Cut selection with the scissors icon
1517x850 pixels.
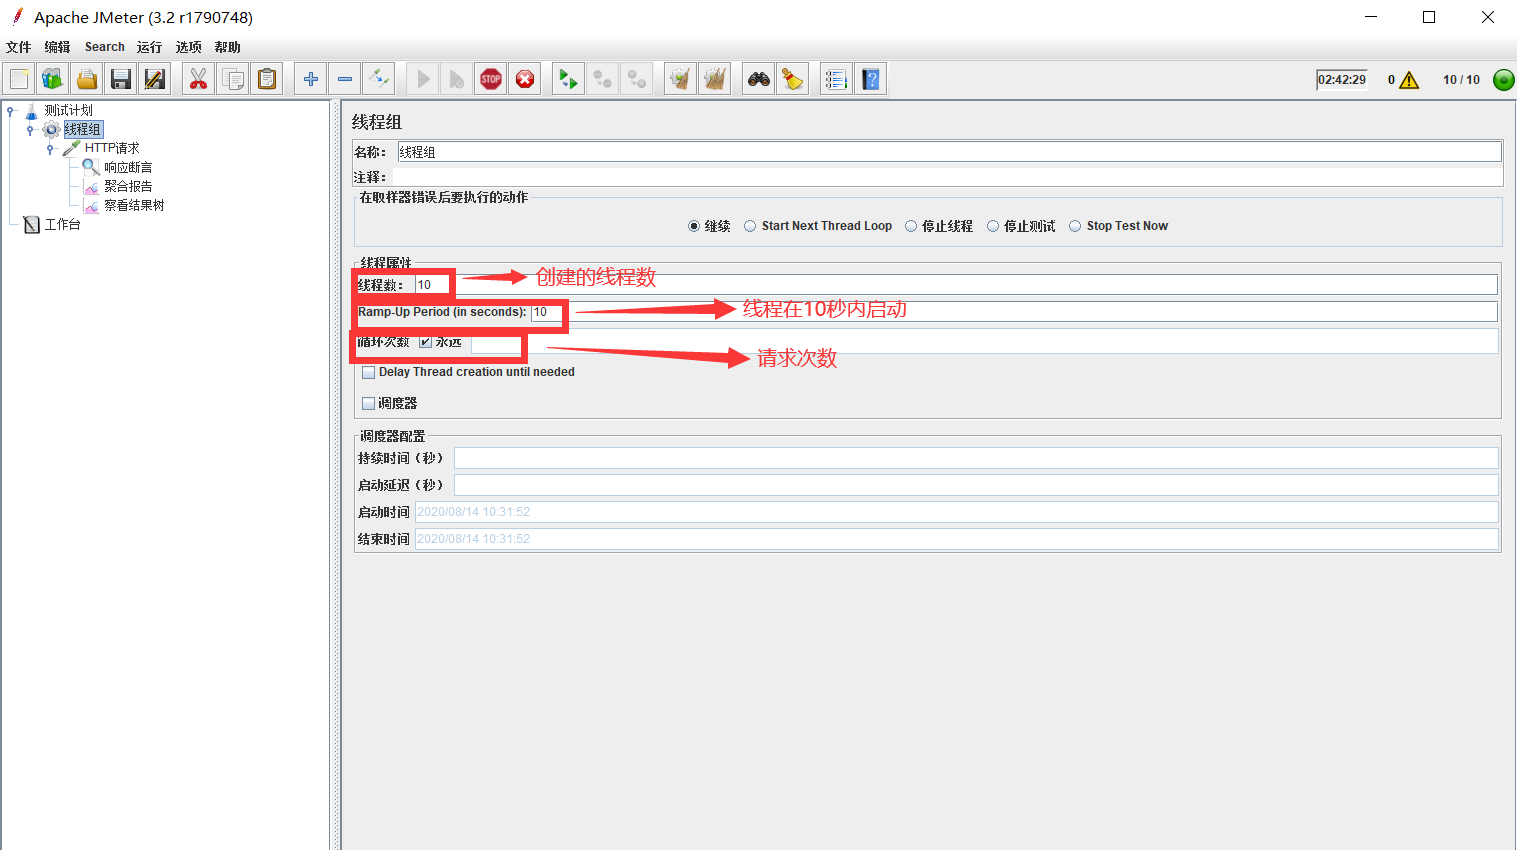[x=199, y=79]
